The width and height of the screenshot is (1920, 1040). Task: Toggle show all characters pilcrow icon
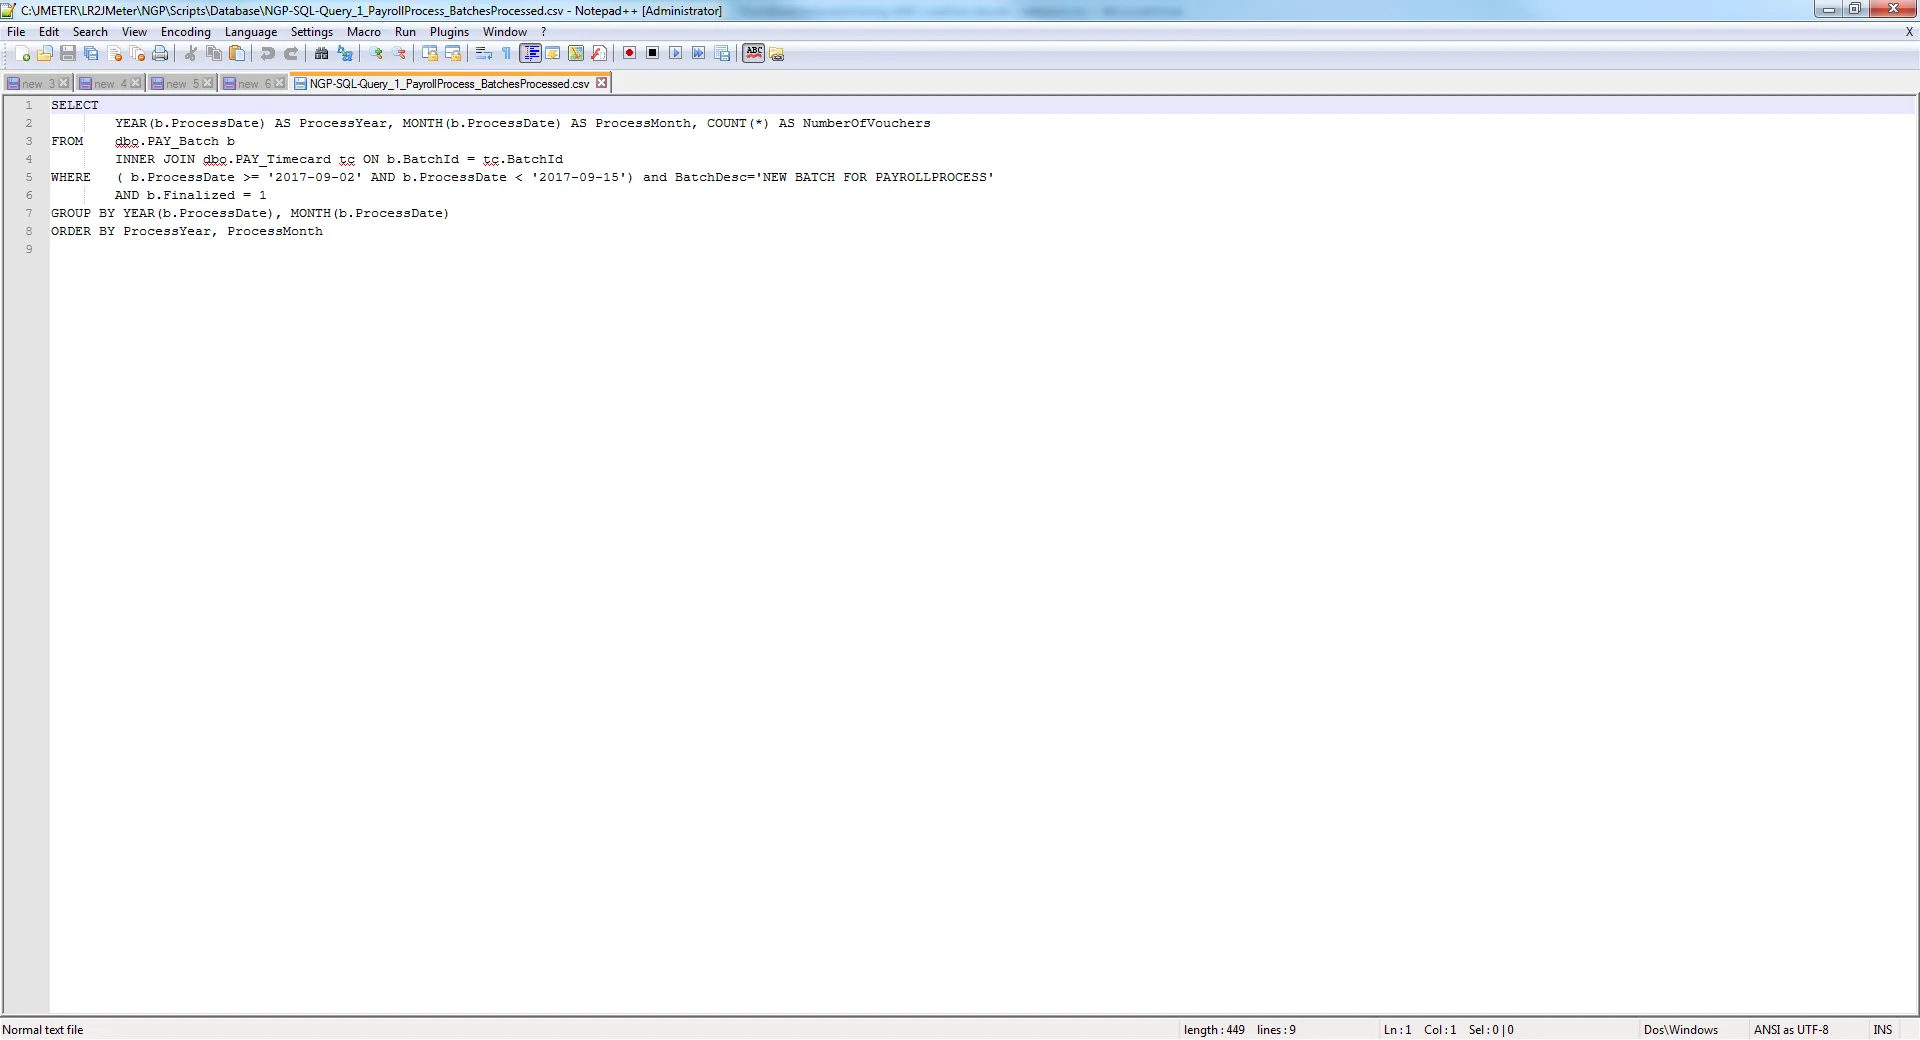(x=506, y=54)
